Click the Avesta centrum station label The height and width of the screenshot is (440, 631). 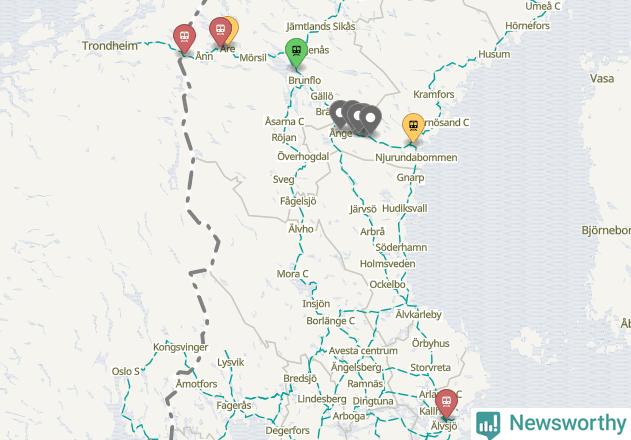pyautogui.click(x=363, y=351)
